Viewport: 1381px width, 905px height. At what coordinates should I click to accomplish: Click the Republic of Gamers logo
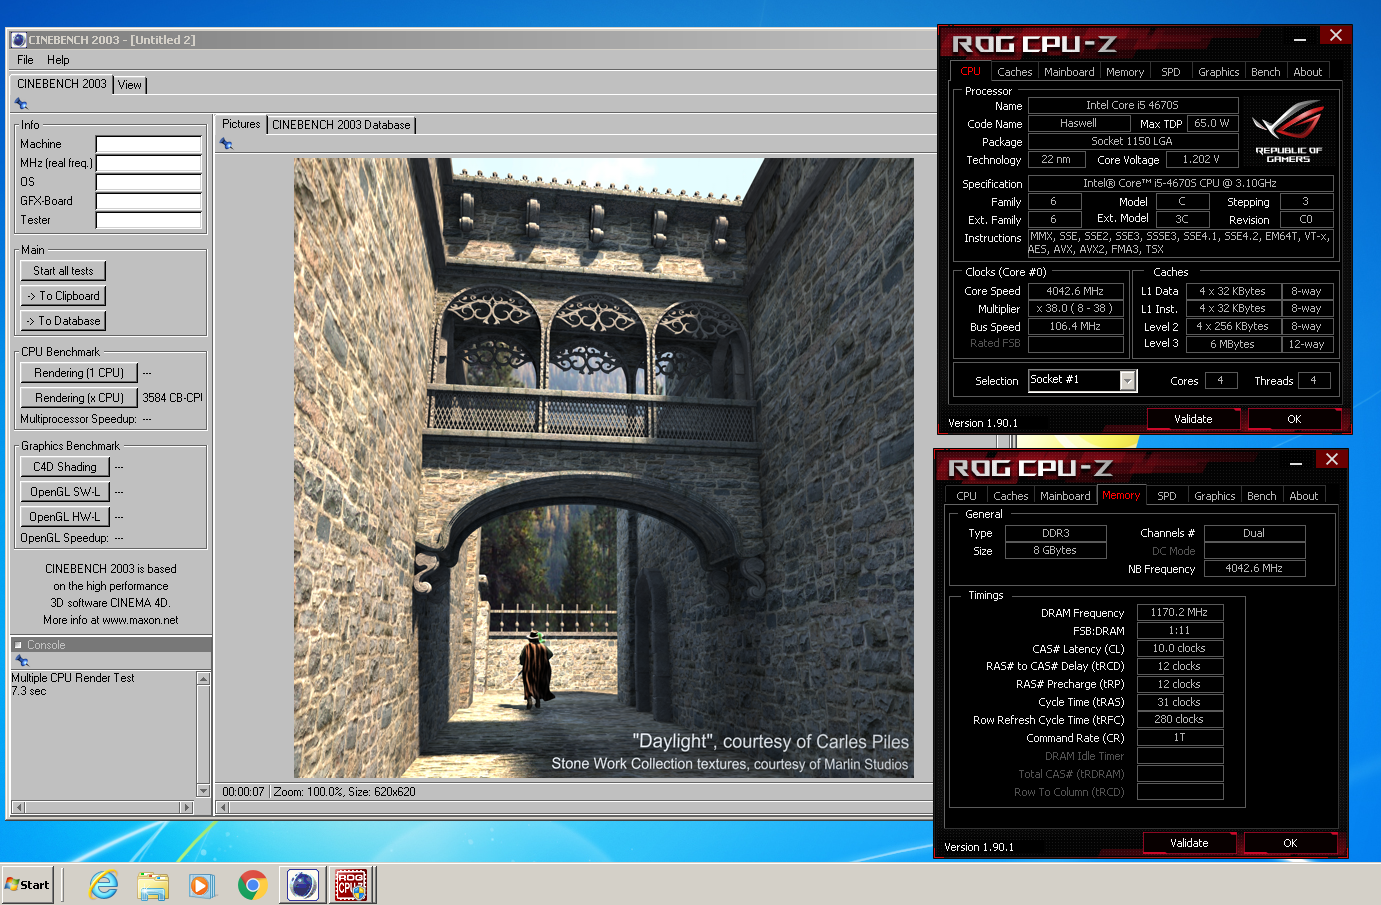[1288, 131]
